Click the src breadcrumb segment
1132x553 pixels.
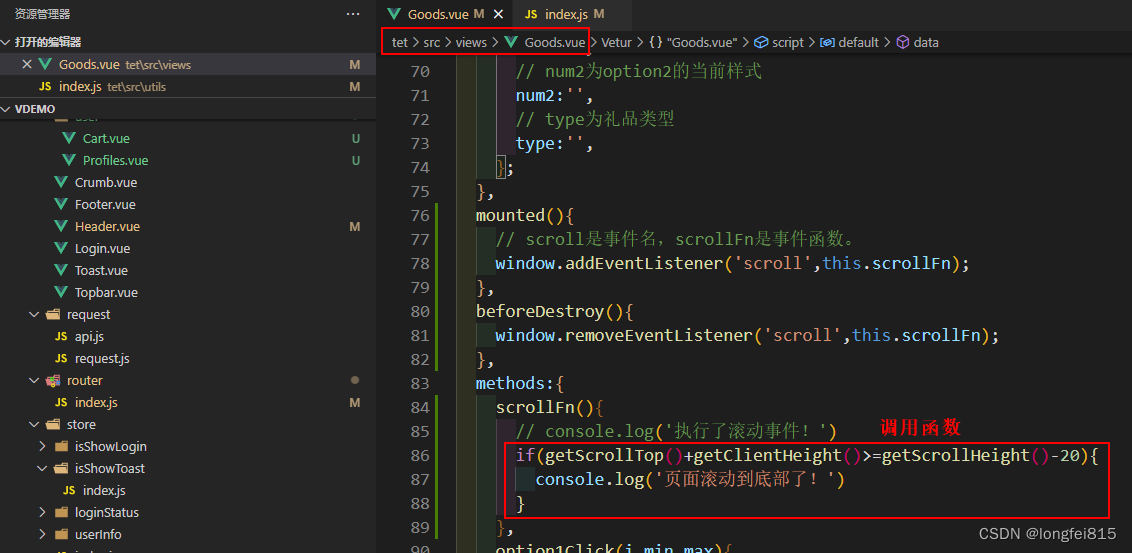(x=432, y=43)
